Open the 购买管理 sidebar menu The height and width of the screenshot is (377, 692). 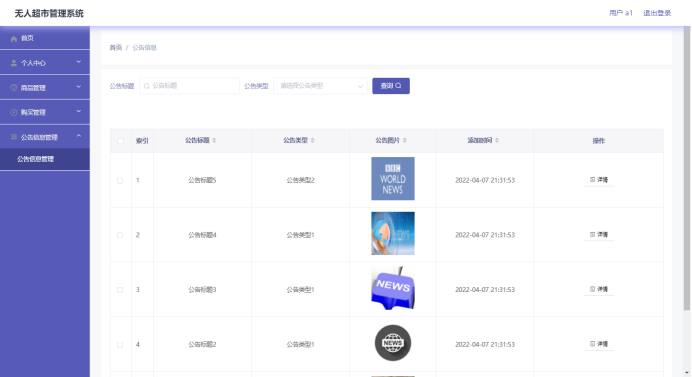(x=45, y=112)
